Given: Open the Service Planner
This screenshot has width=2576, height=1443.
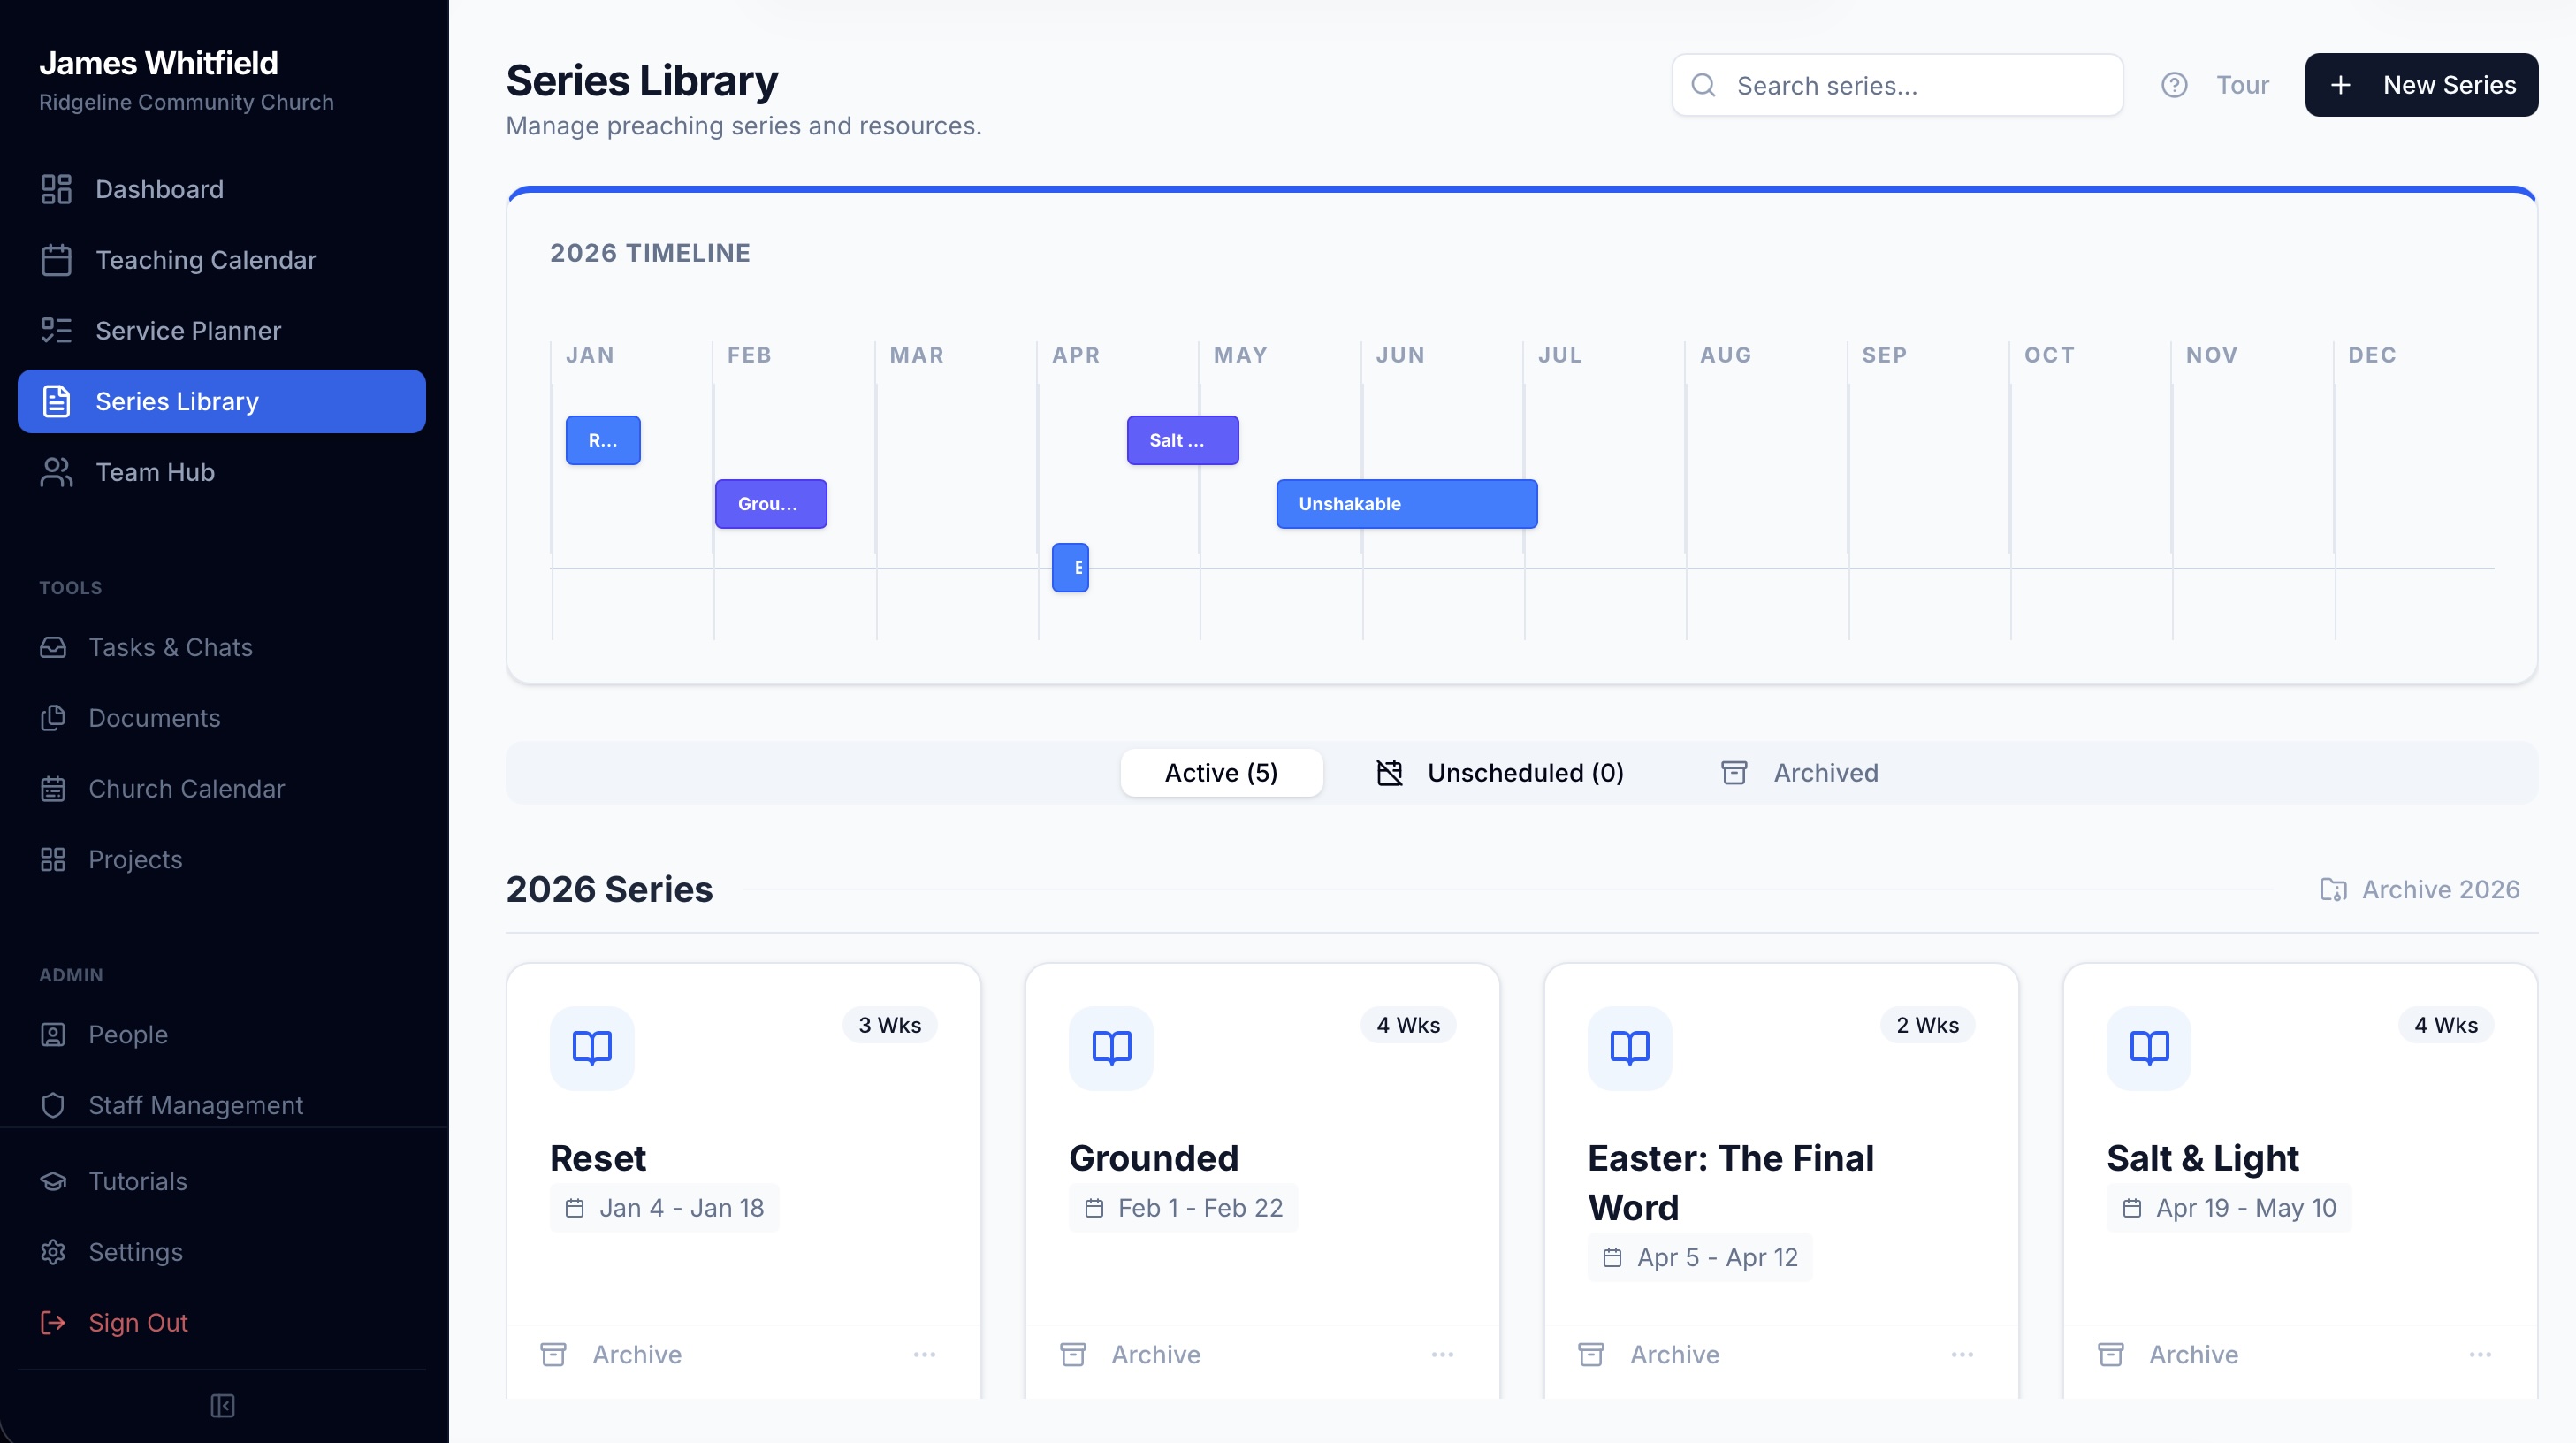Looking at the screenshot, I should click(x=188, y=330).
